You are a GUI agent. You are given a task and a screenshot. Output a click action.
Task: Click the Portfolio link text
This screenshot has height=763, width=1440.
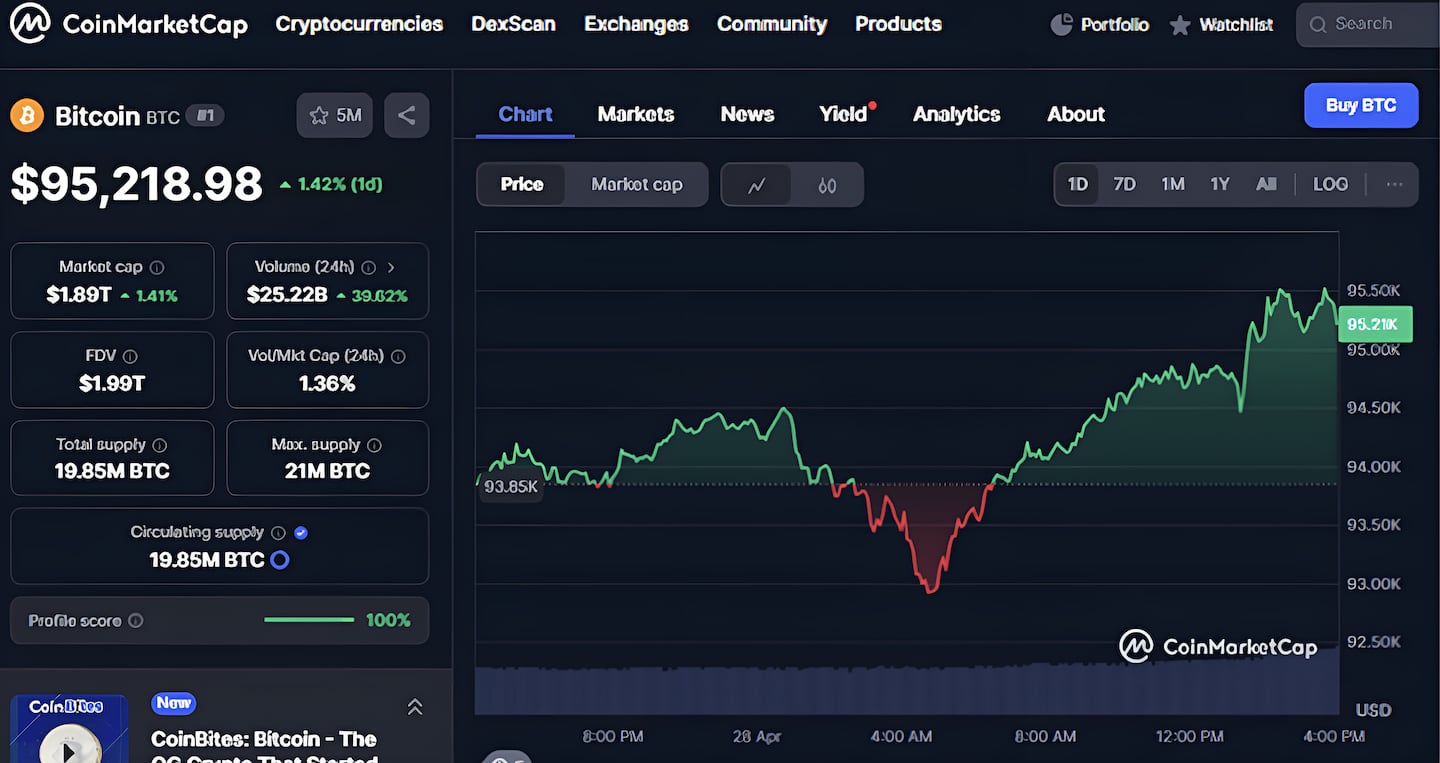pyautogui.click(x=1114, y=25)
